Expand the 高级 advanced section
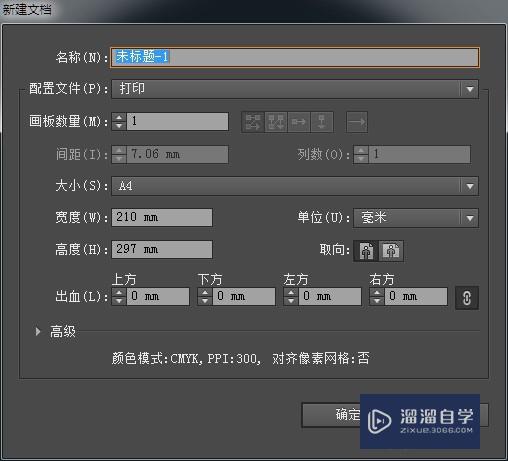Screen dimensions: 508x461 38,331
